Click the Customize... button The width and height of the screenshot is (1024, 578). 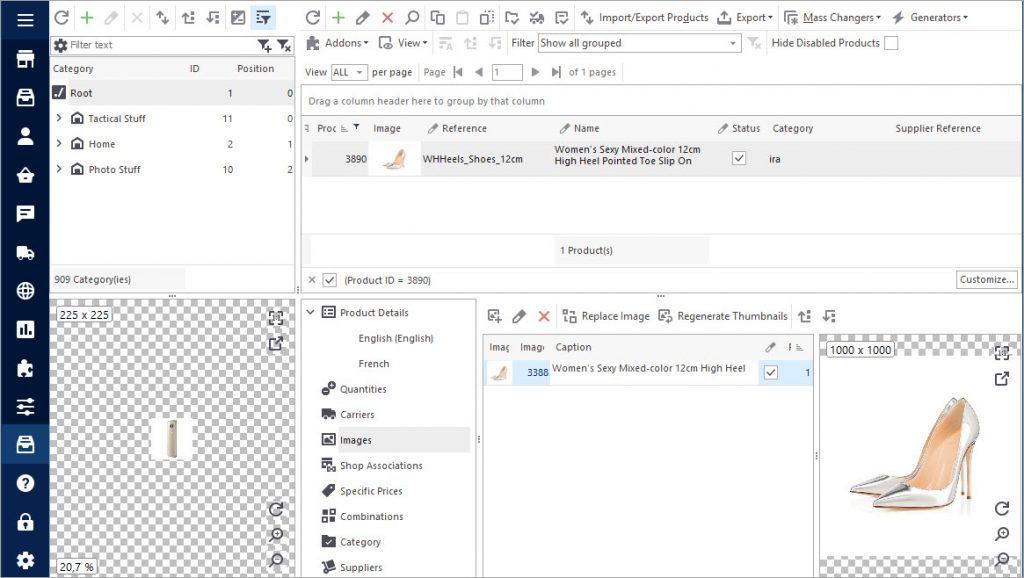[x=987, y=280]
